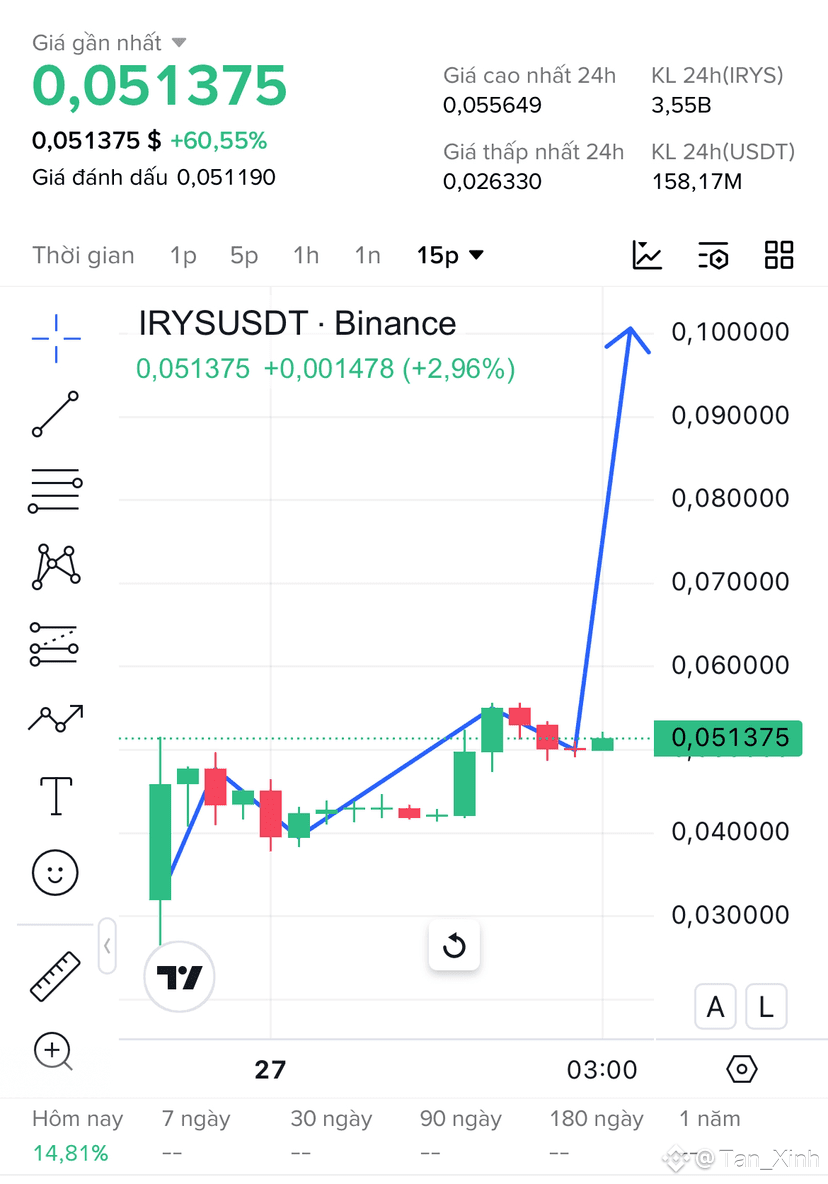Open chart display settings icon
The width and height of the screenshot is (828, 1184).
pos(713,256)
